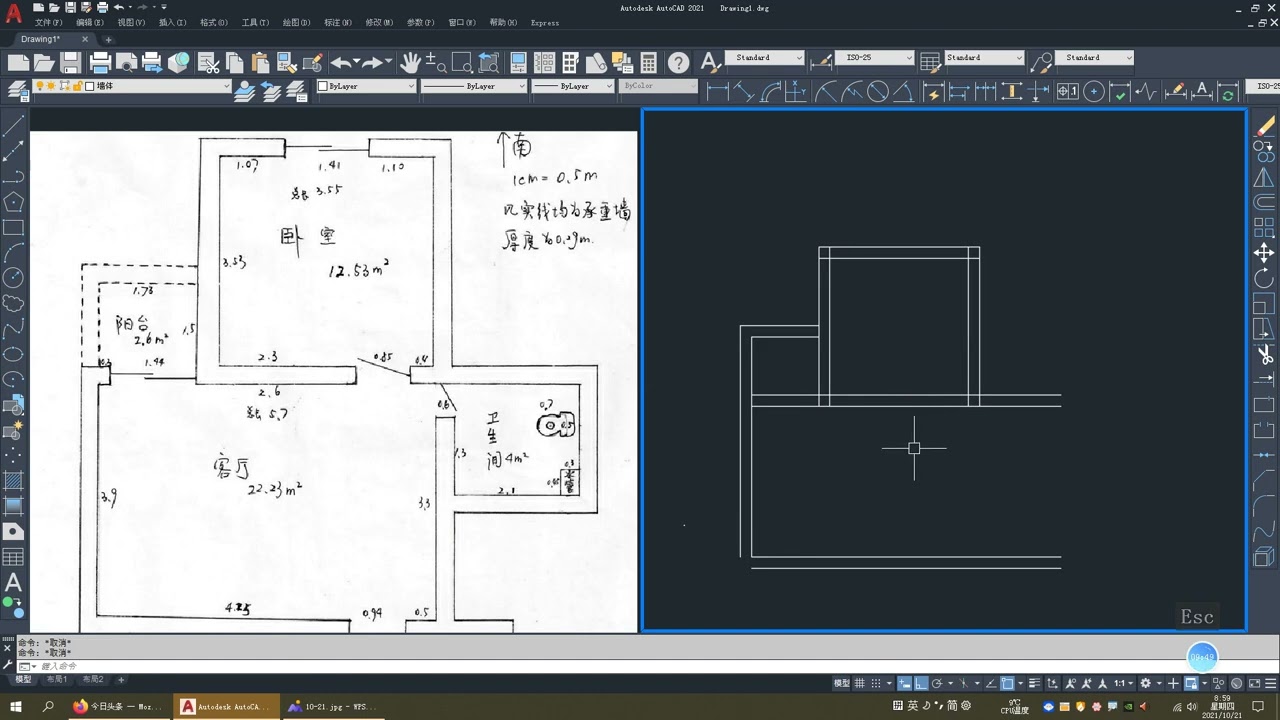This screenshot has width=1280, height=720.
Task: Open the 10-21.jpg WPS taskbar button
Action: (332, 706)
